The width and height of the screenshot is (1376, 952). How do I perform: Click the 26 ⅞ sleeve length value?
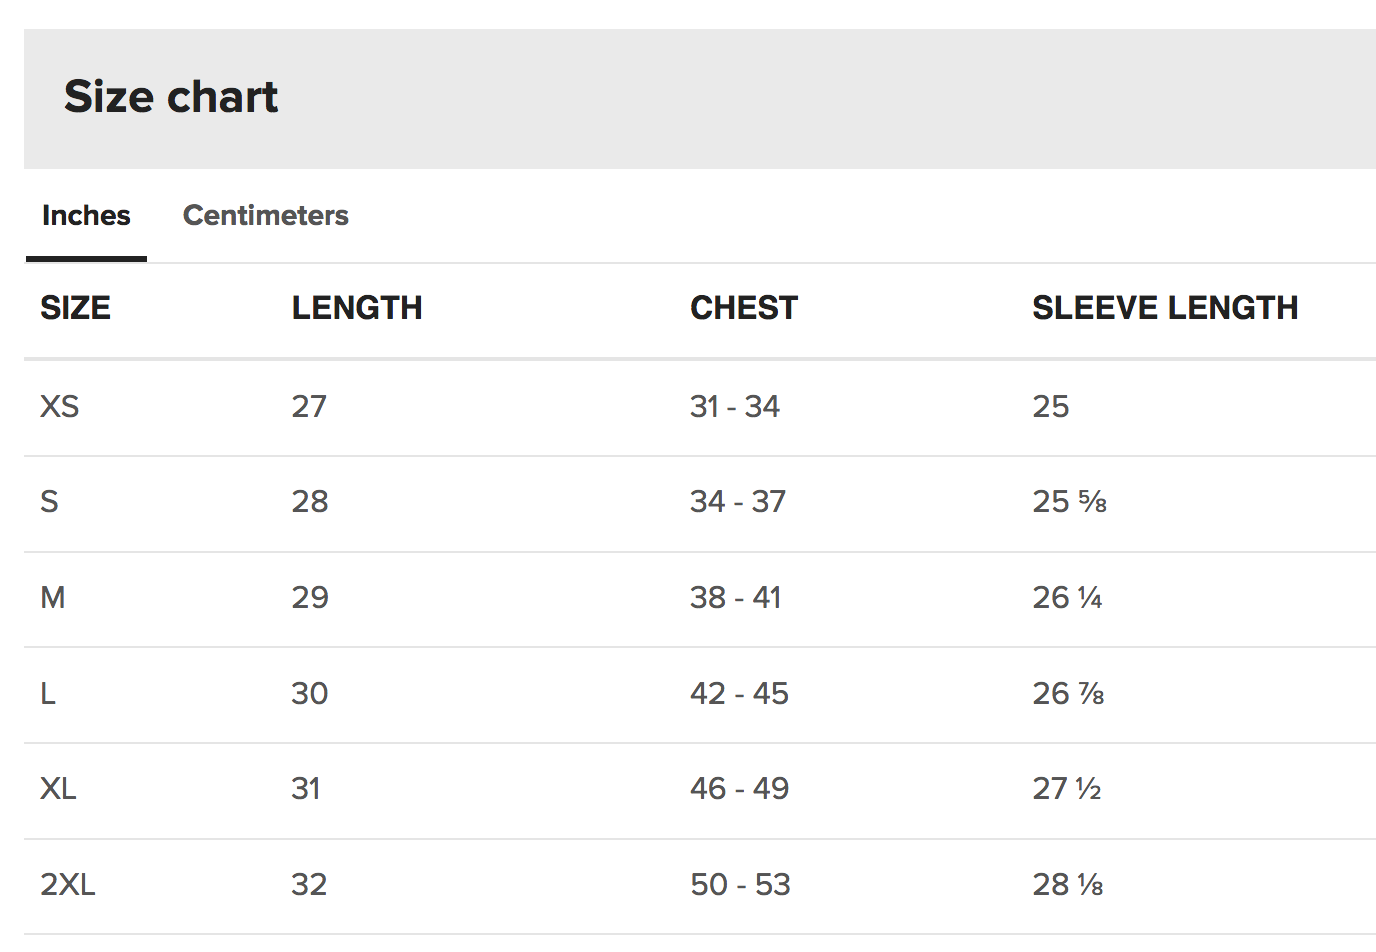point(1068,693)
